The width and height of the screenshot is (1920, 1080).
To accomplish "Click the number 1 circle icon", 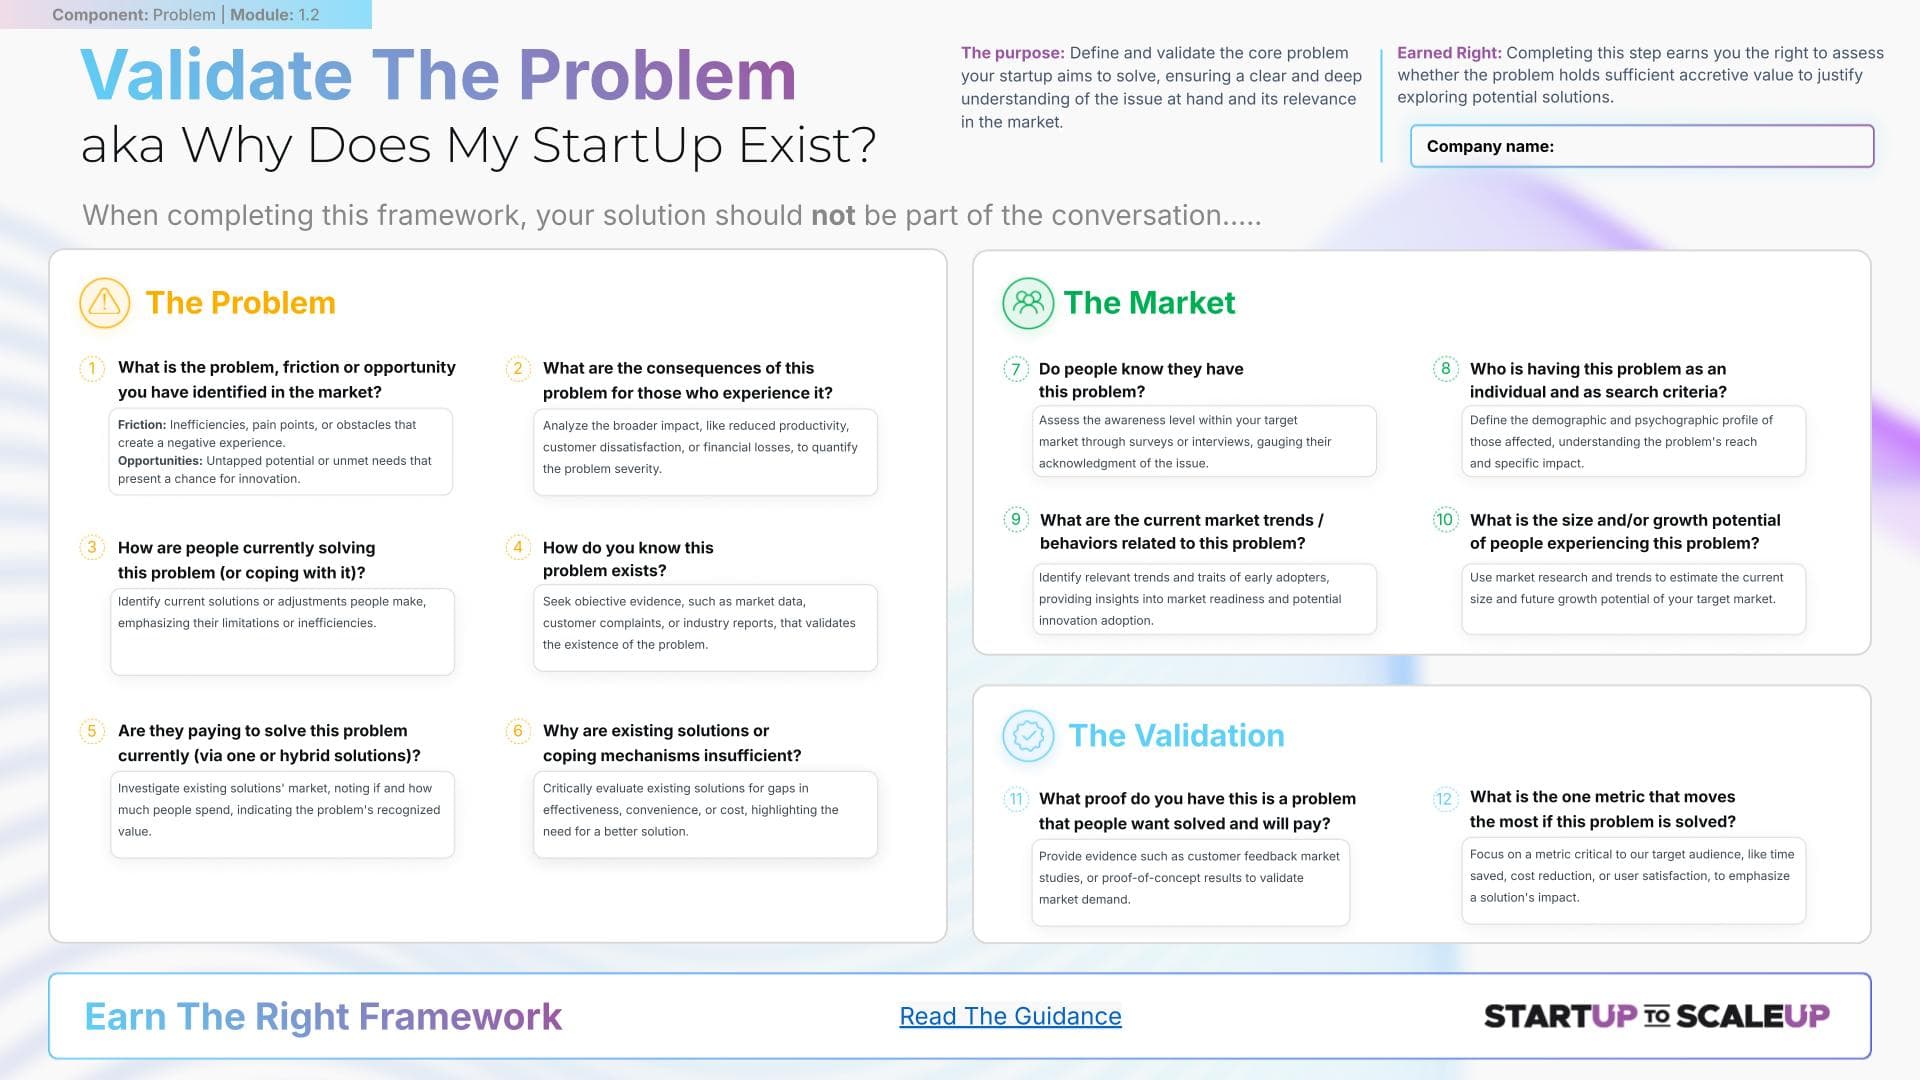I will point(92,368).
